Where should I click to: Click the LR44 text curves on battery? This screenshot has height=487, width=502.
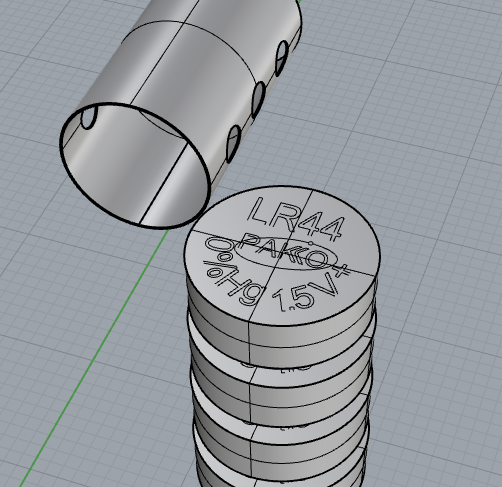click(296, 218)
